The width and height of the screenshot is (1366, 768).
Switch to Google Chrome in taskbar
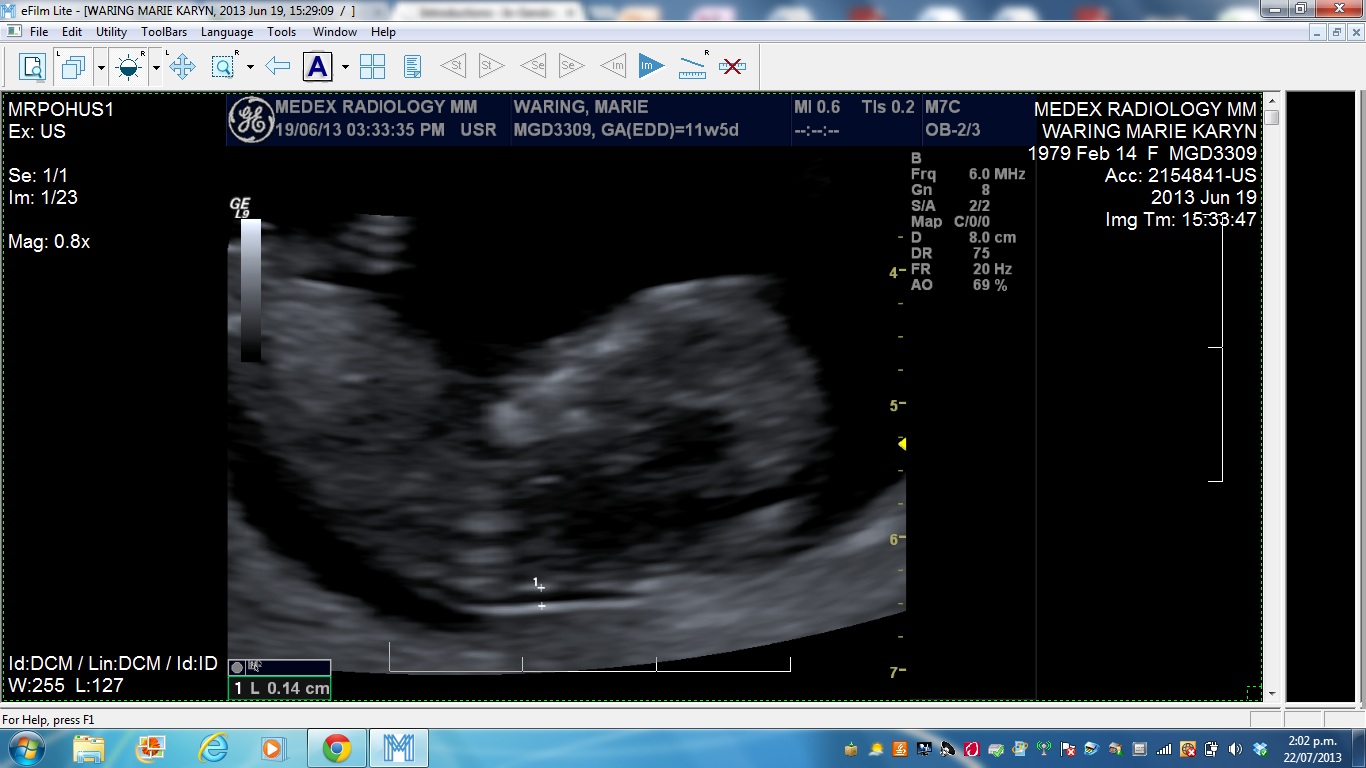point(337,748)
